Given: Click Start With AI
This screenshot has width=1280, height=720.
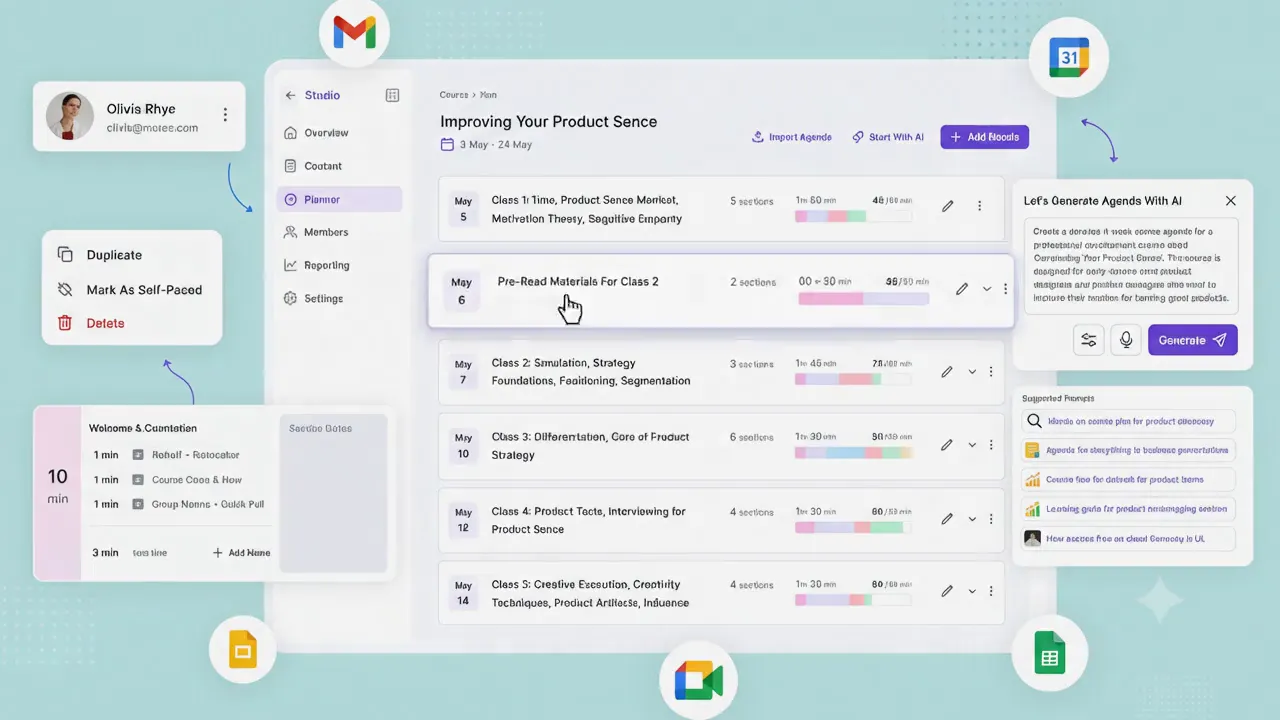Looking at the screenshot, I should pos(888,137).
